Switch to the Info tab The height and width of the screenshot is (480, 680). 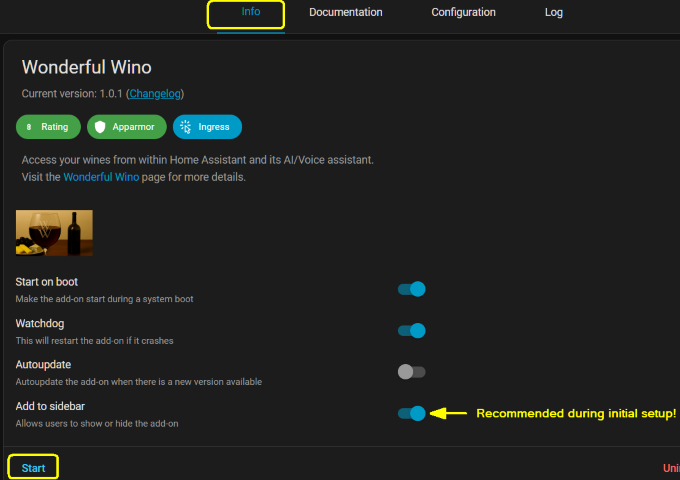tap(251, 12)
